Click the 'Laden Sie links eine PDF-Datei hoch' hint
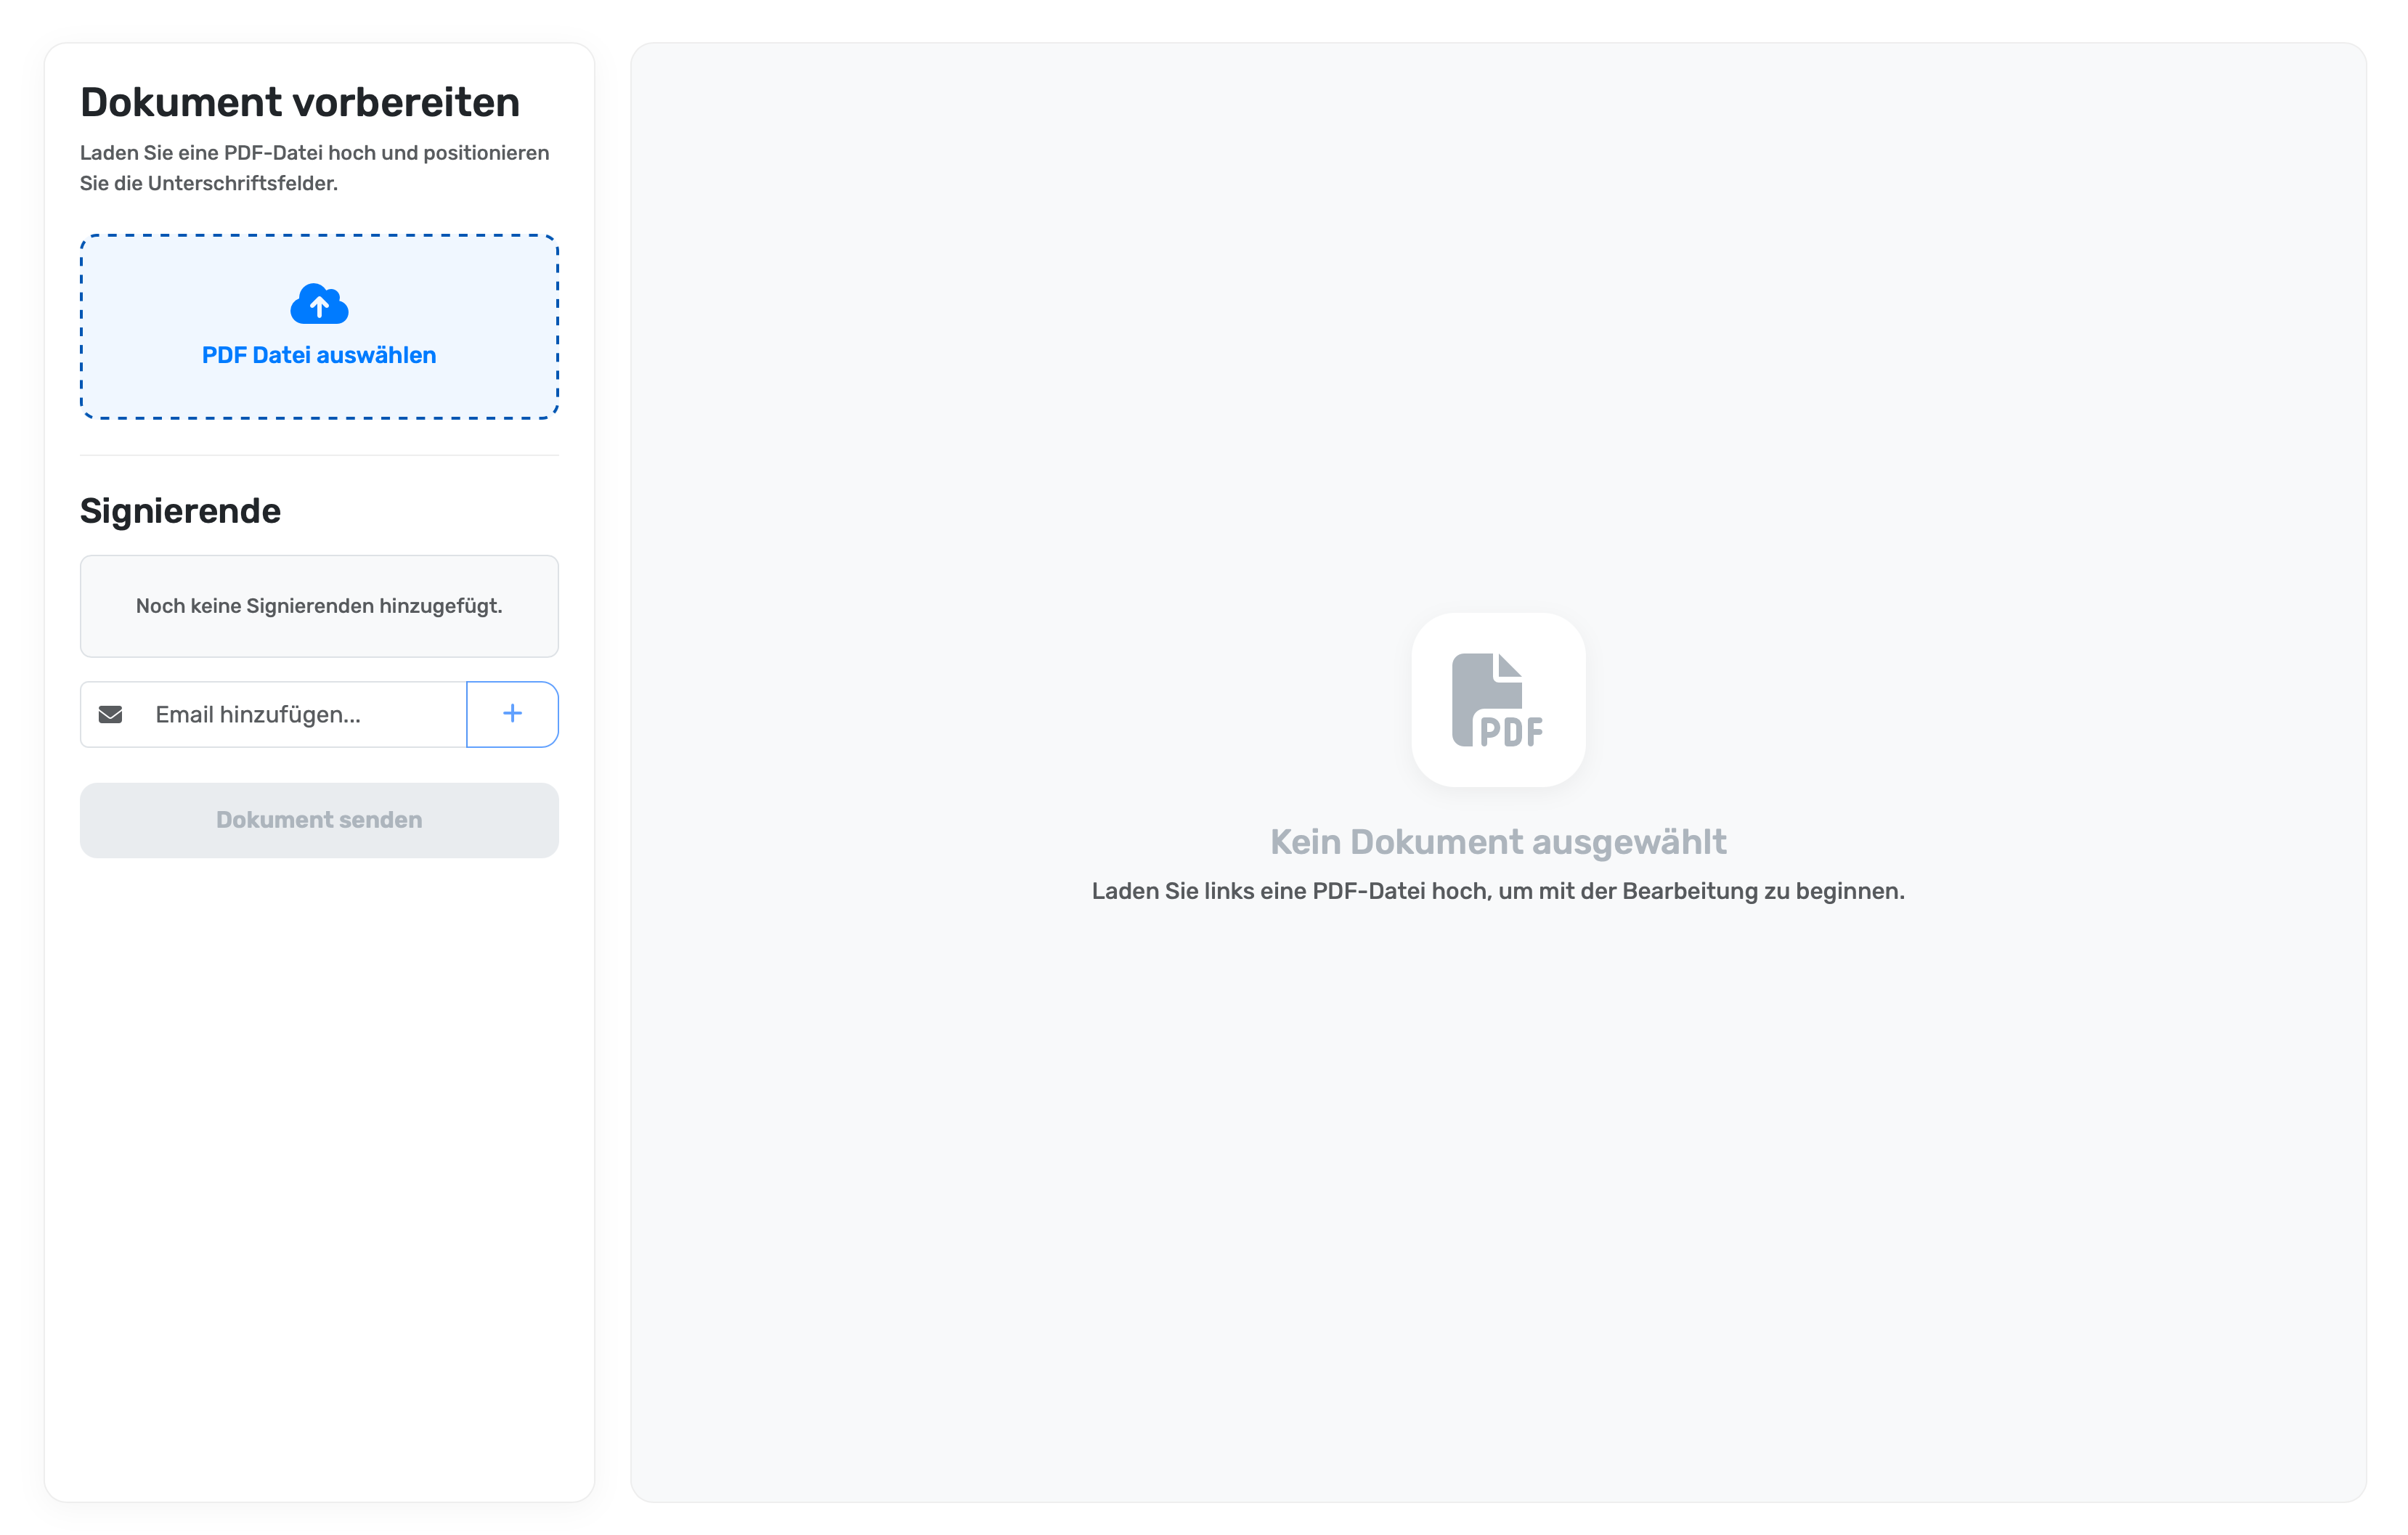The image size is (2408, 1535). click(1498, 891)
